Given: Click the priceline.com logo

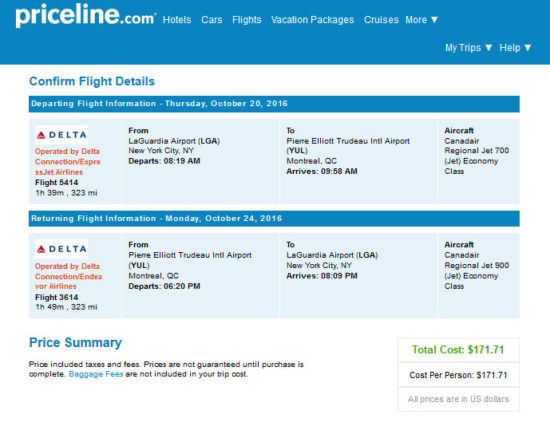Looking at the screenshot, I should (x=86, y=15).
